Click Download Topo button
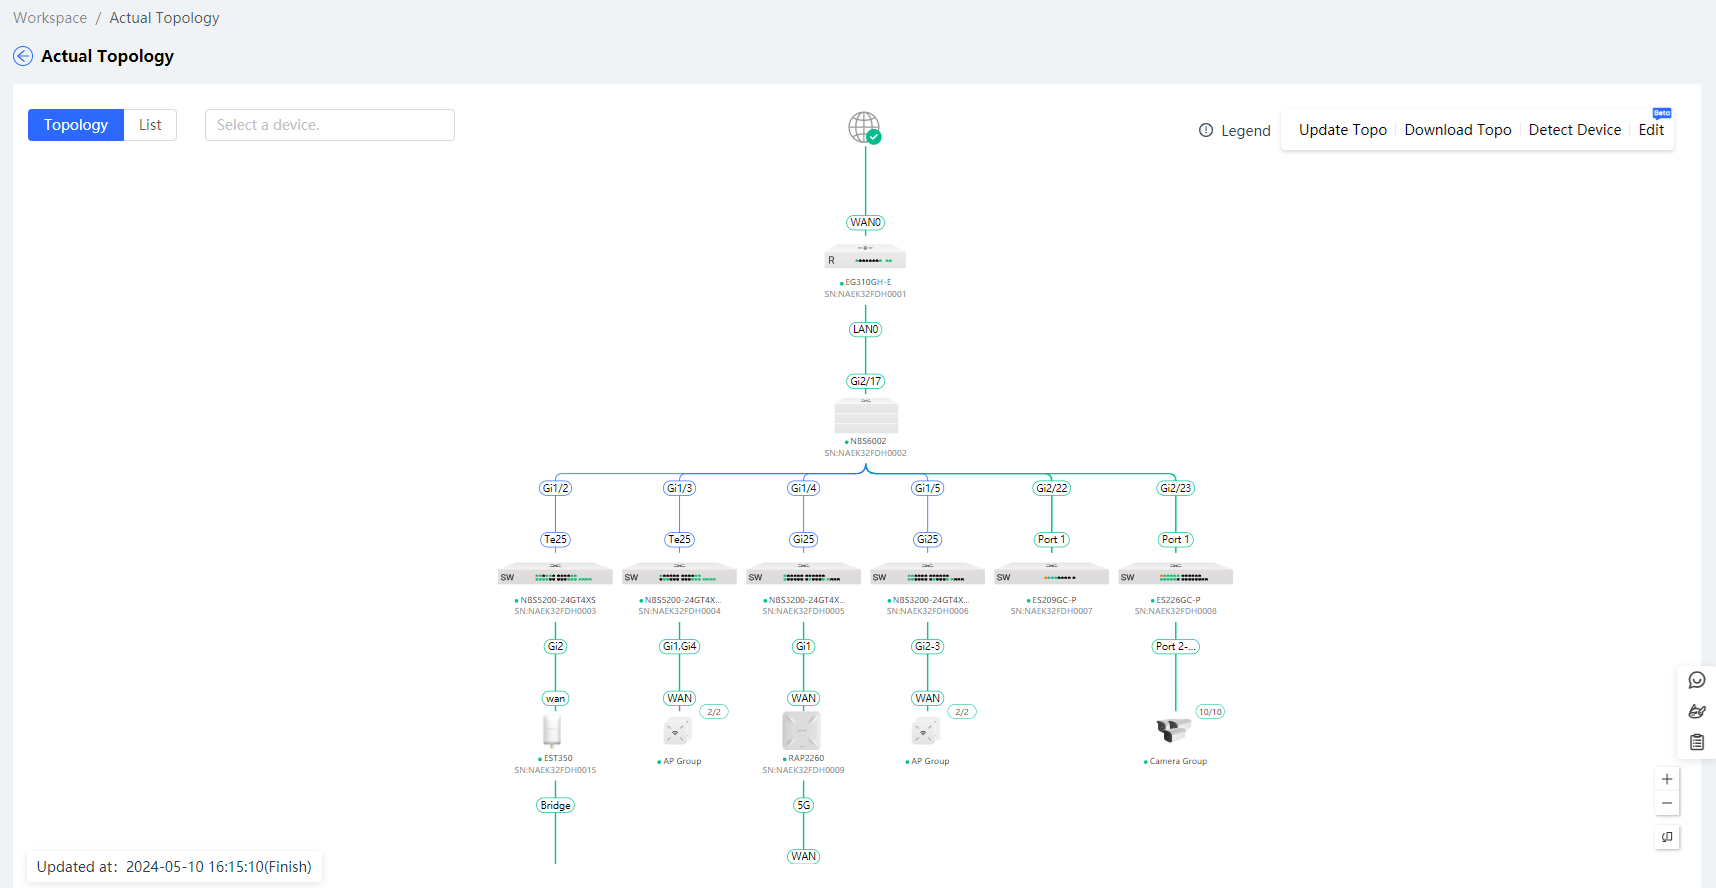The width and height of the screenshot is (1716, 888). (x=1457, y=130)
